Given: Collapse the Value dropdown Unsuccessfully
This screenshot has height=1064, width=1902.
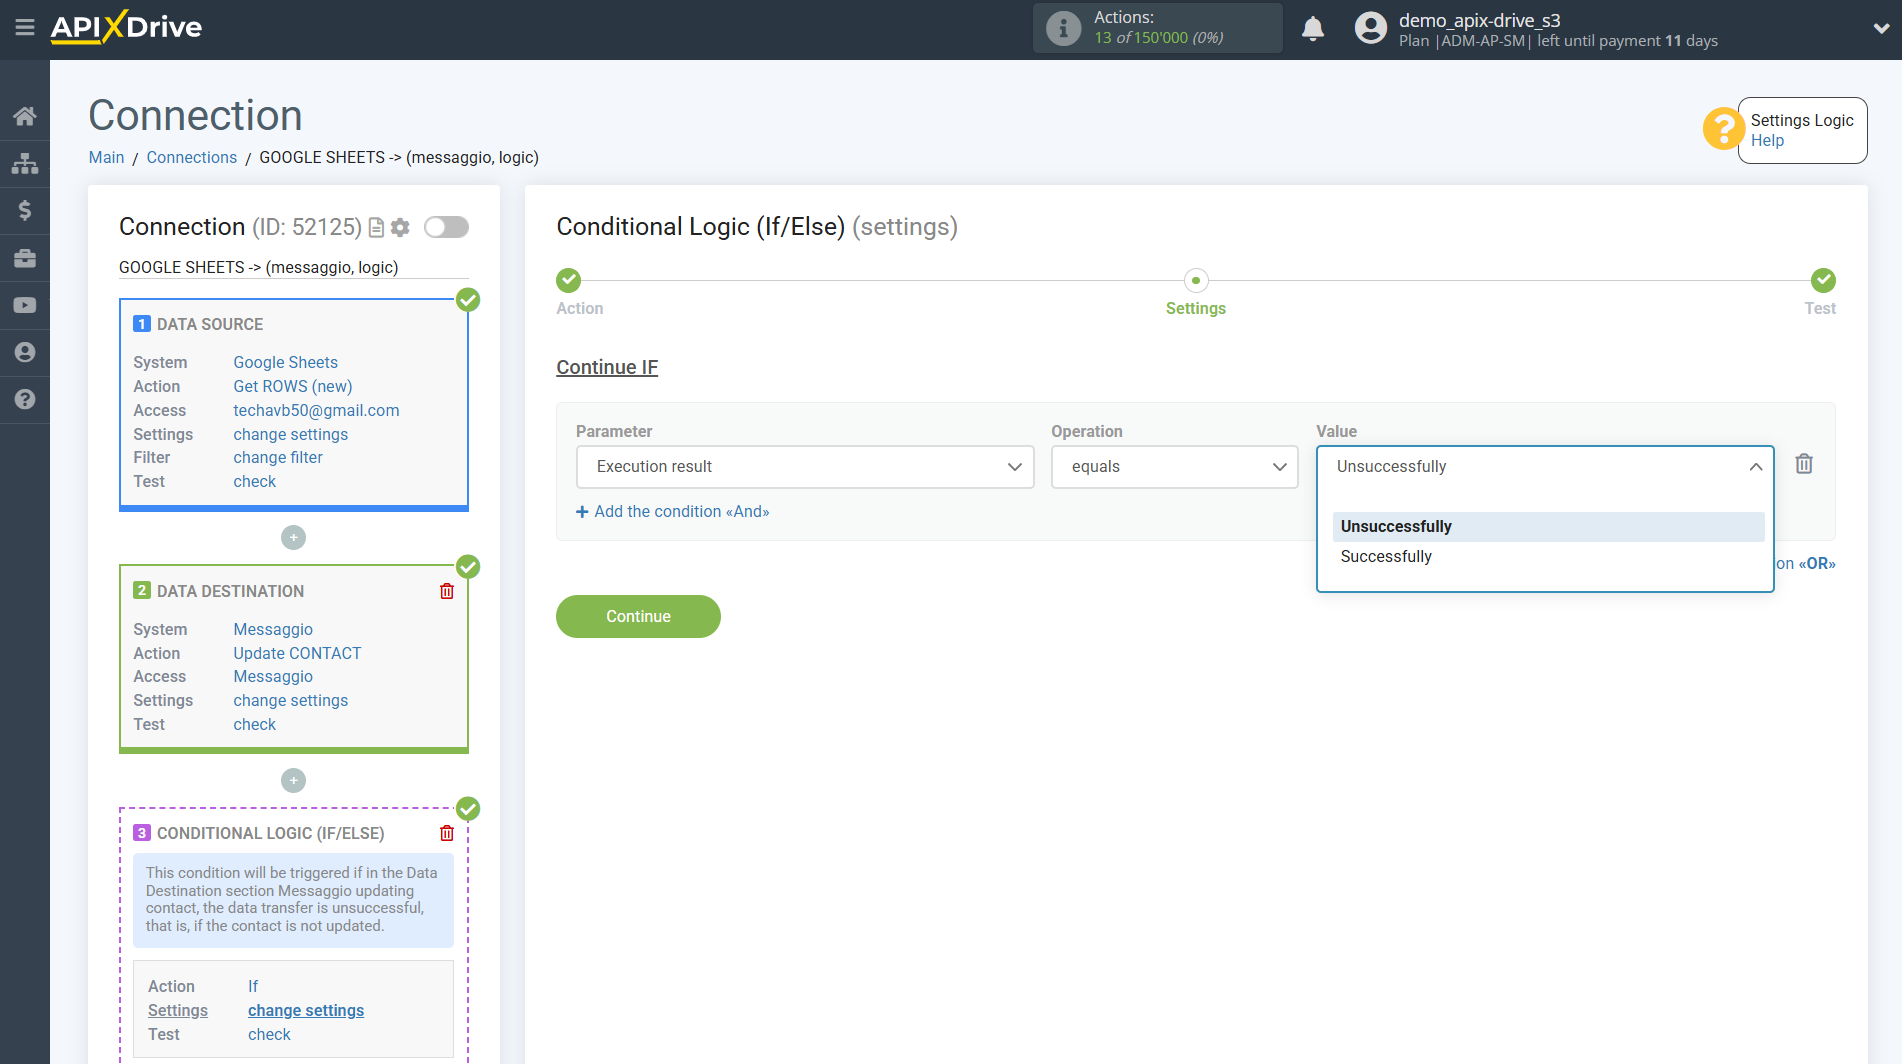Looking at the screenshot, I should click(x=1545, y=467).
